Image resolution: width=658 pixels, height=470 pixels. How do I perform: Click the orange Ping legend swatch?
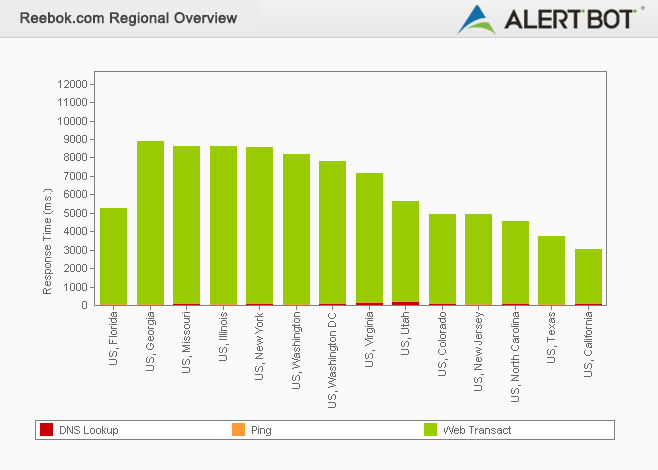(238, 430)
